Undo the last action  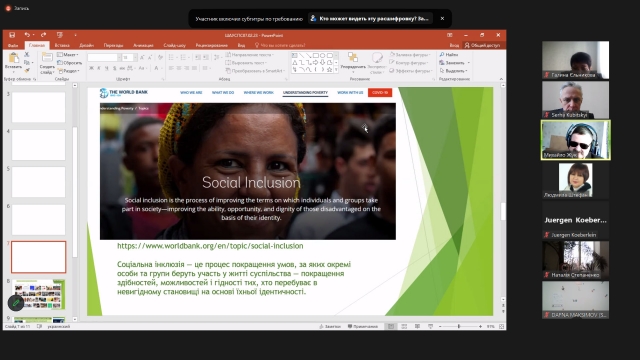pos(27,35)
